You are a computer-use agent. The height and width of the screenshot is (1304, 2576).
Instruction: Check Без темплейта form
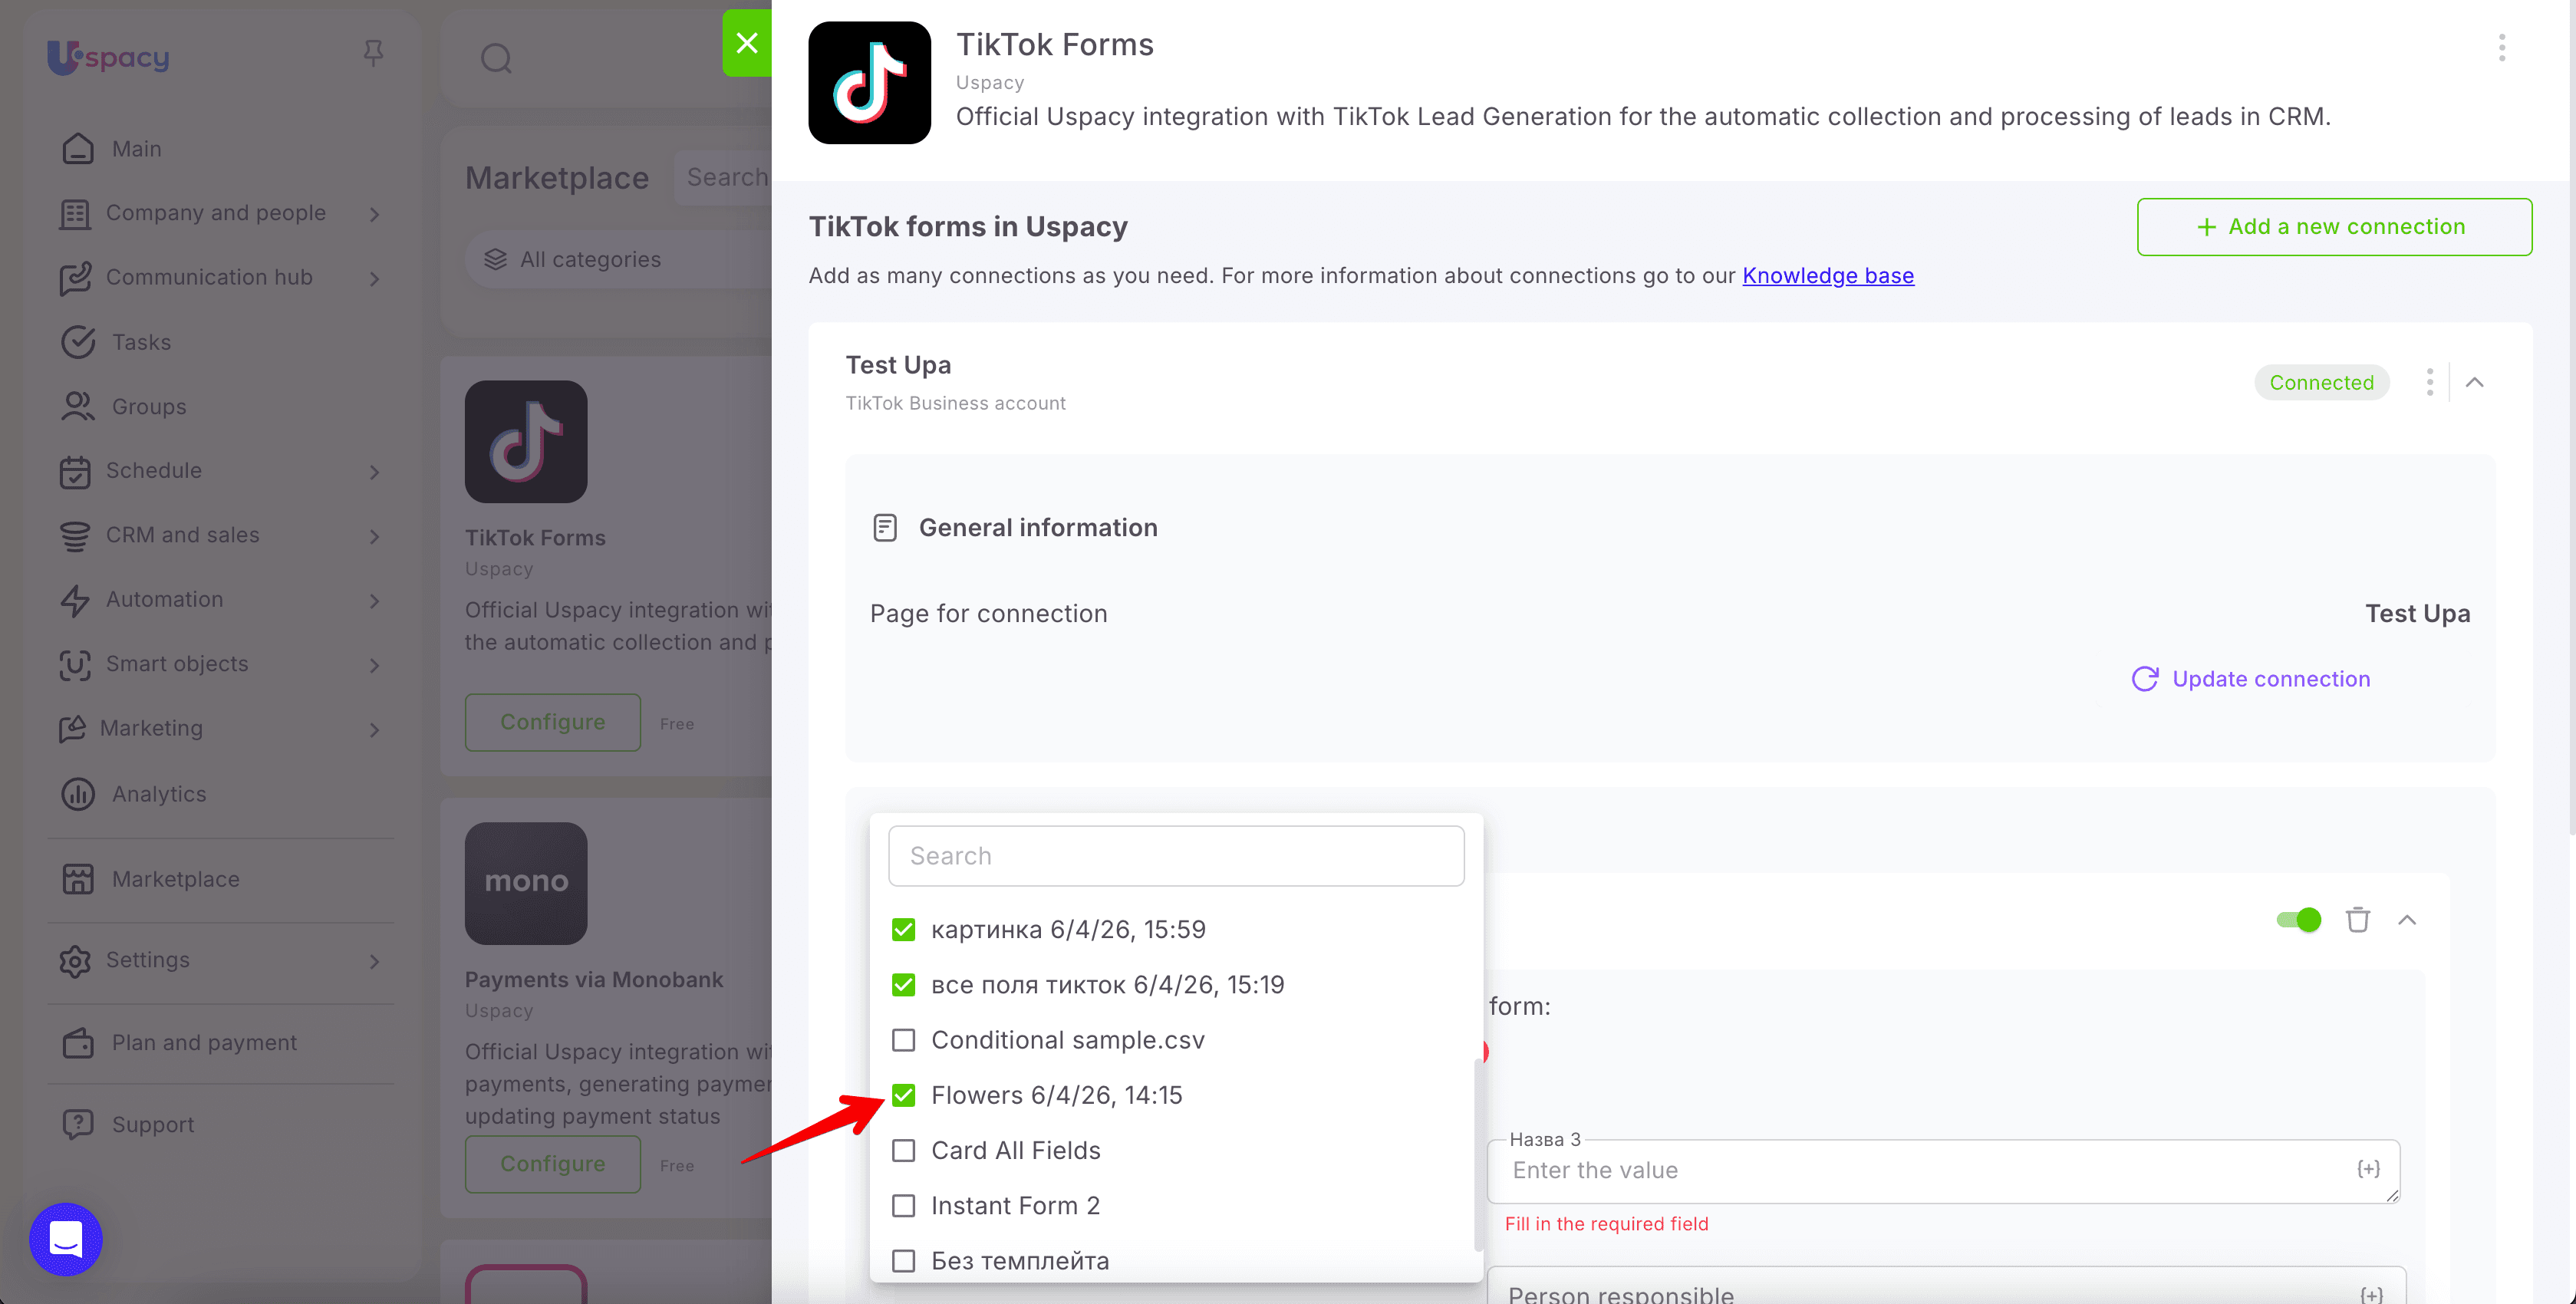[x=903, y=1260]
